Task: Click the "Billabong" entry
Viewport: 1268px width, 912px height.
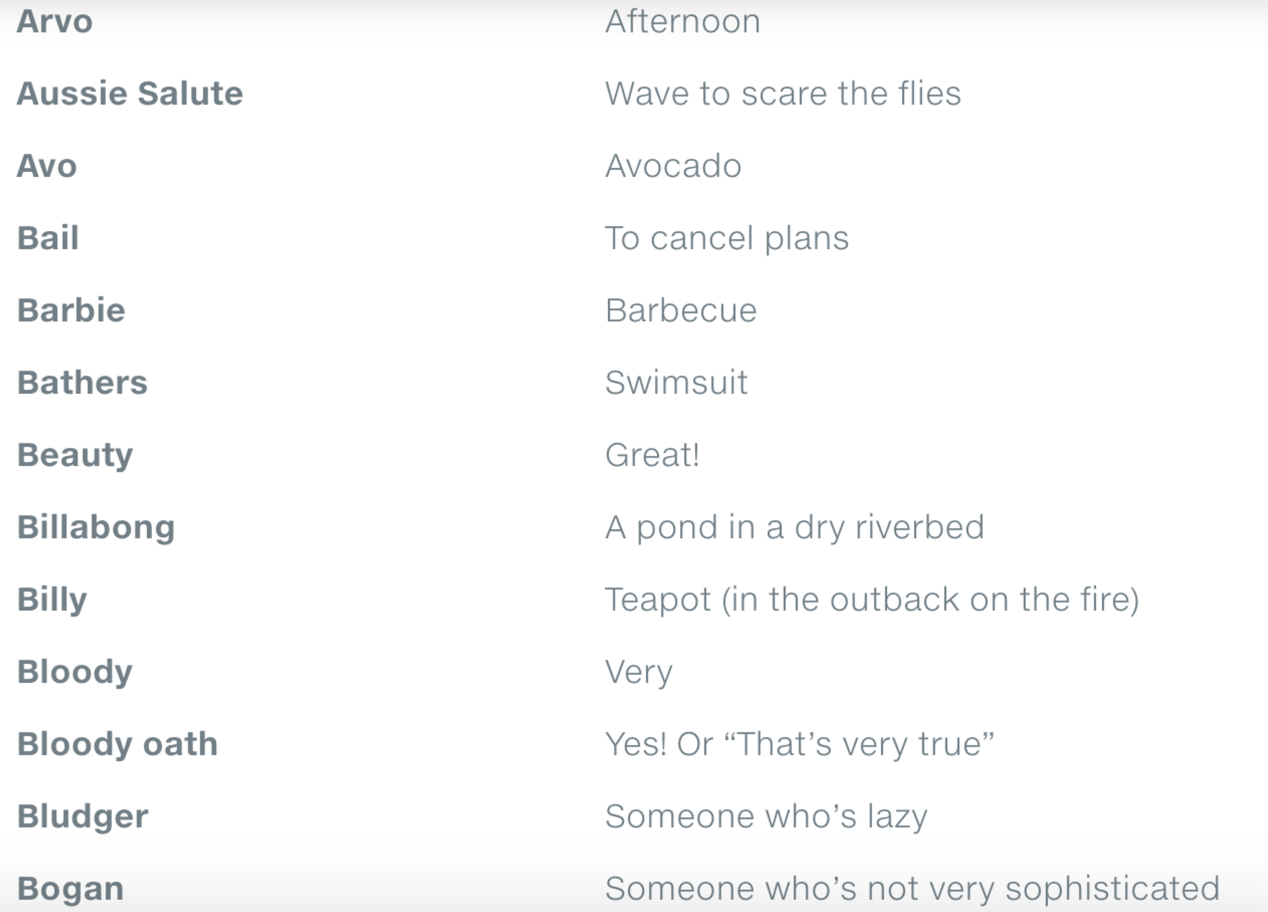Action: (96, 527)
